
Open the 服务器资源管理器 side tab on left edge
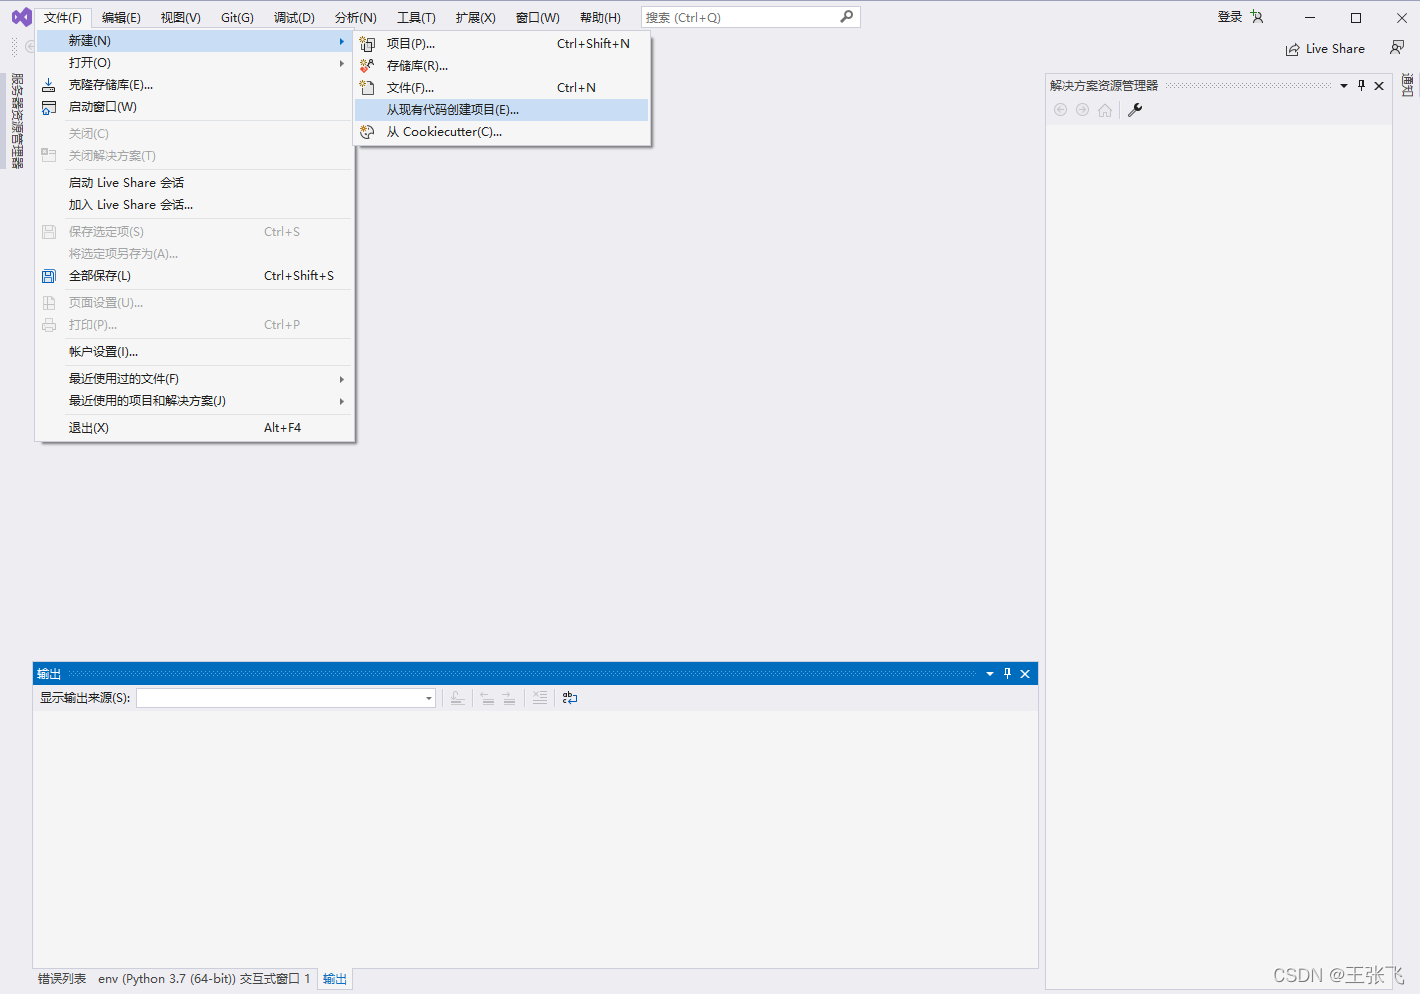pos(17,121)
